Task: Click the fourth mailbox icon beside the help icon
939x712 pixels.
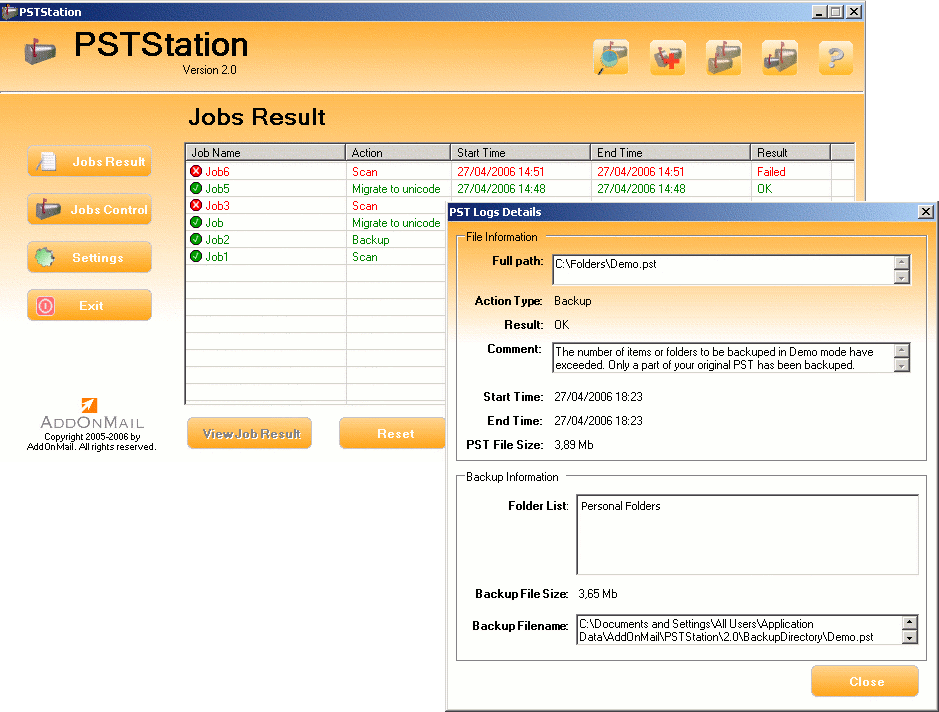Action: tap(780, 57)
